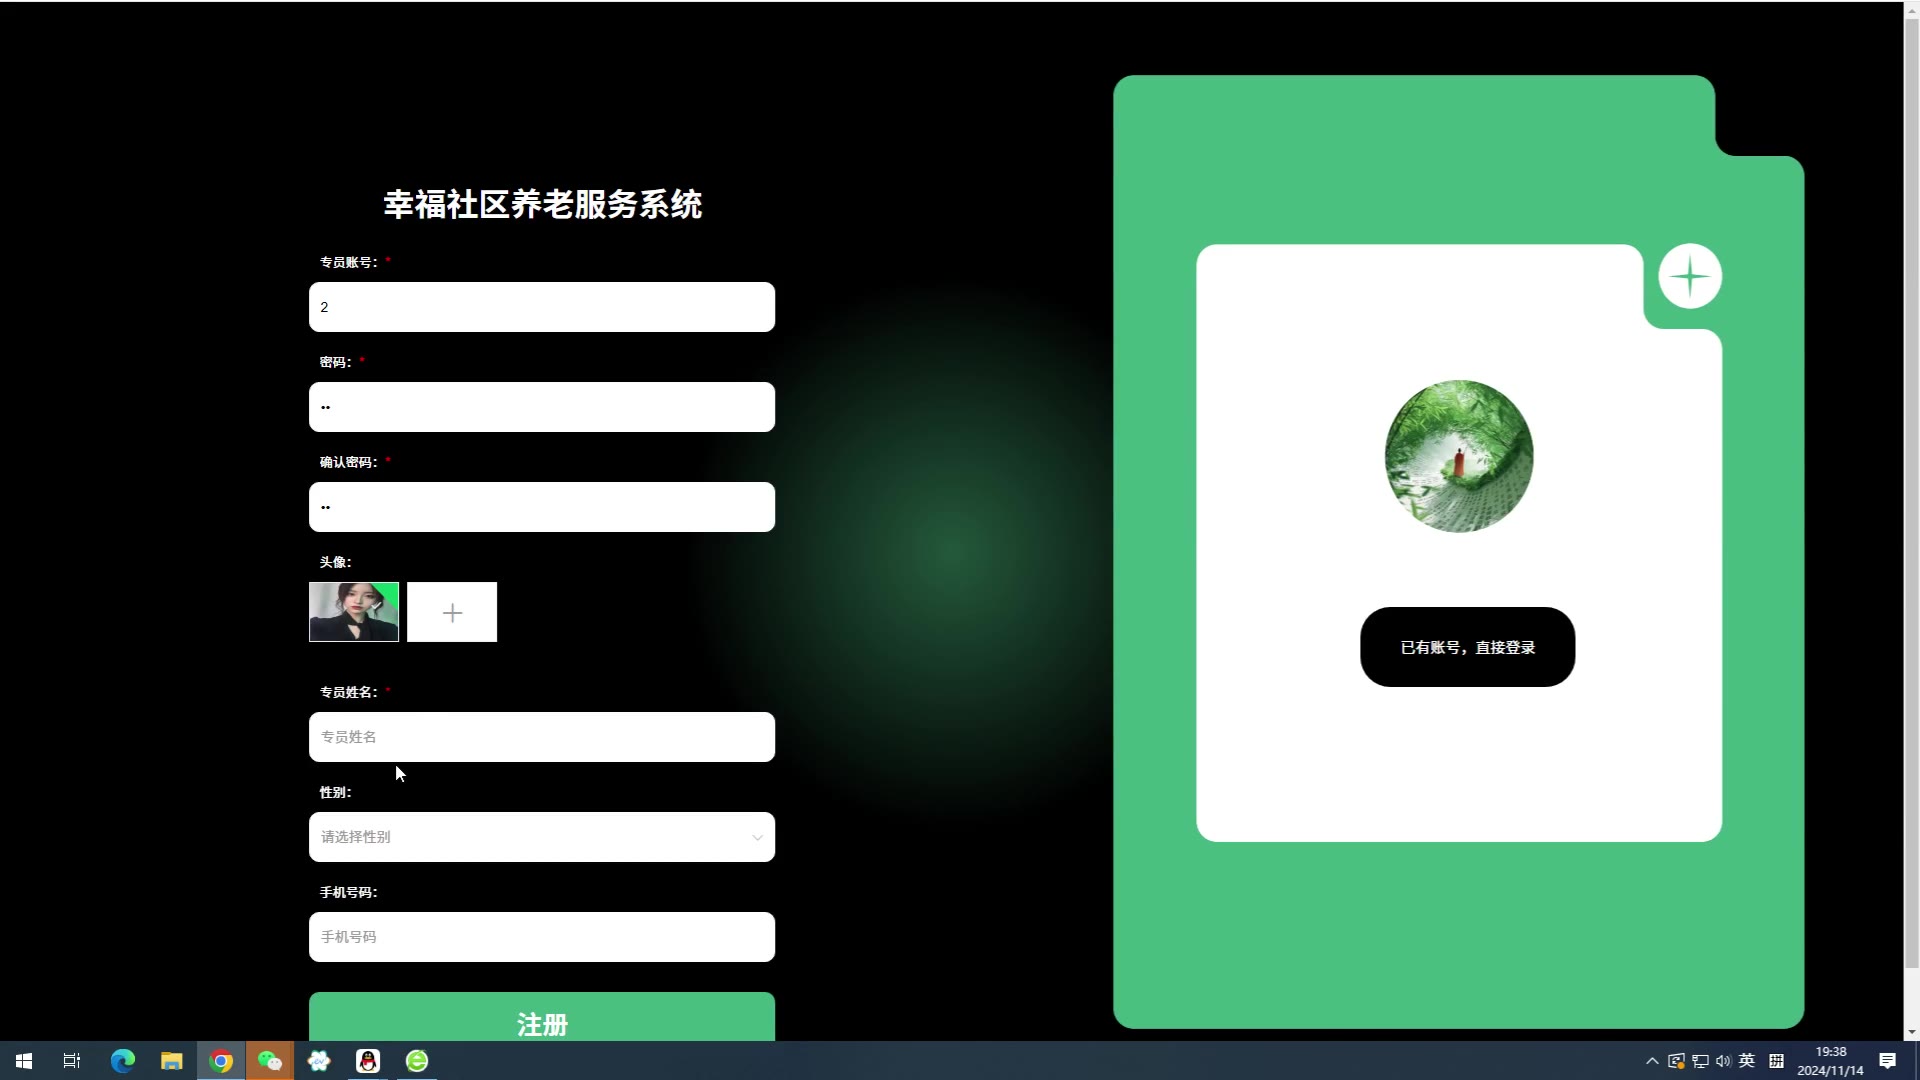The width and height of the screenshot is (1920, 1080).
Task: Open the QQ penguin taskbar icon
Action: (x=368, y=1061)
